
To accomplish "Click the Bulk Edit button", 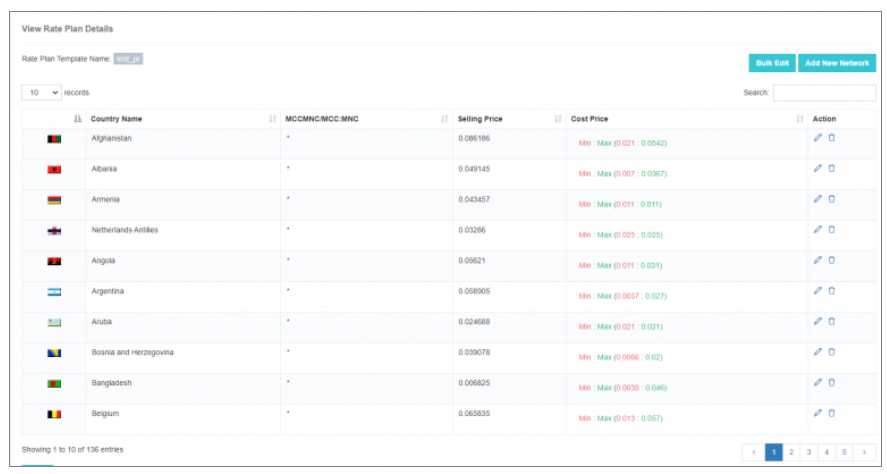I will [771, 63].
